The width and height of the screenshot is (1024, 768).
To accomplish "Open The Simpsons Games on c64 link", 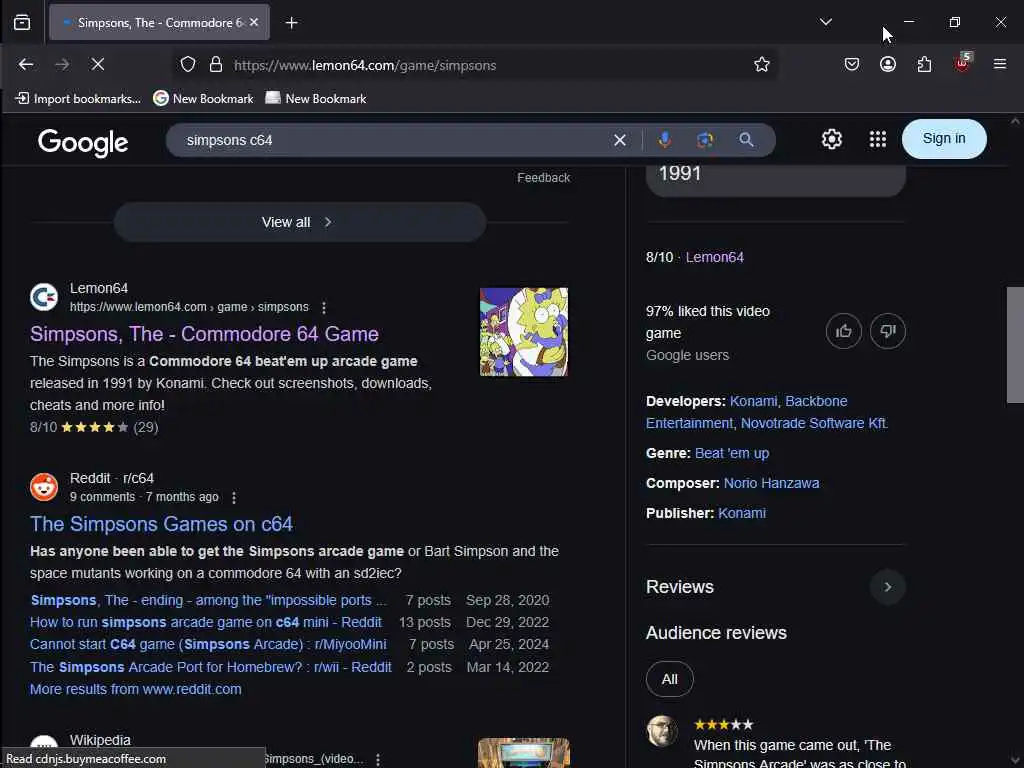I will [x=161, y=524].
